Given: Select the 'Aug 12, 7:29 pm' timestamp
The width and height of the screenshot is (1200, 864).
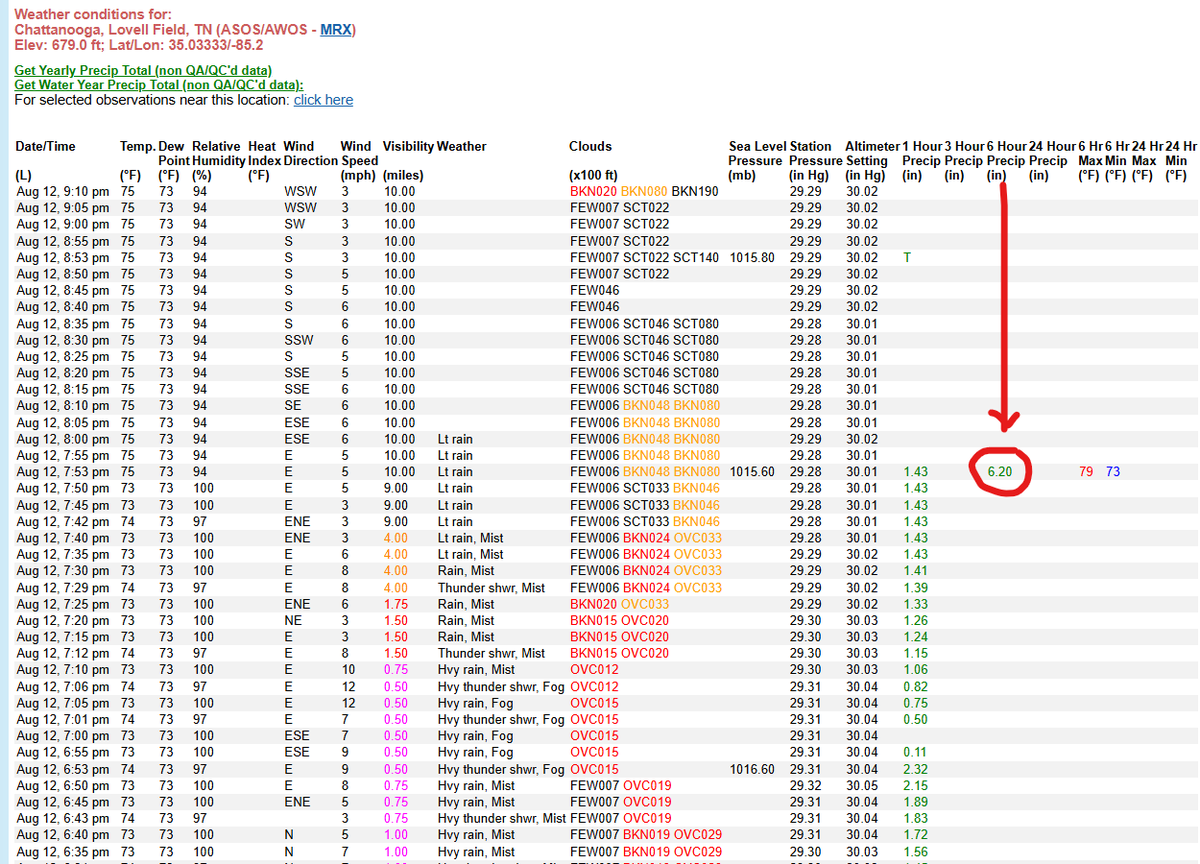Looking at the screenshot, I should pos(63,587).
